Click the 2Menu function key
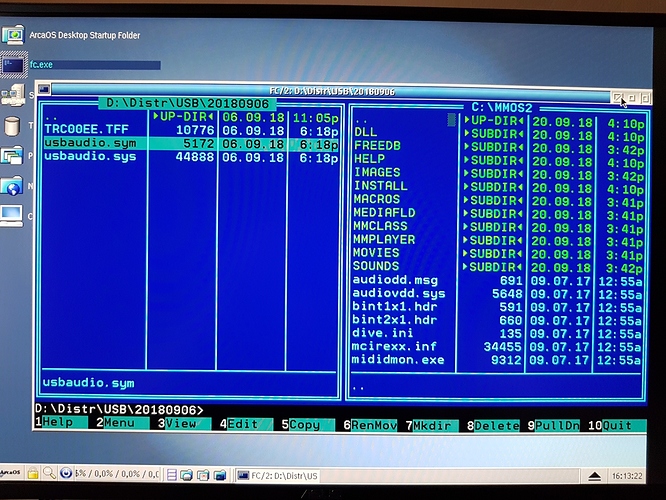Screen dimensions: 666x500 [x=122, y=423]
